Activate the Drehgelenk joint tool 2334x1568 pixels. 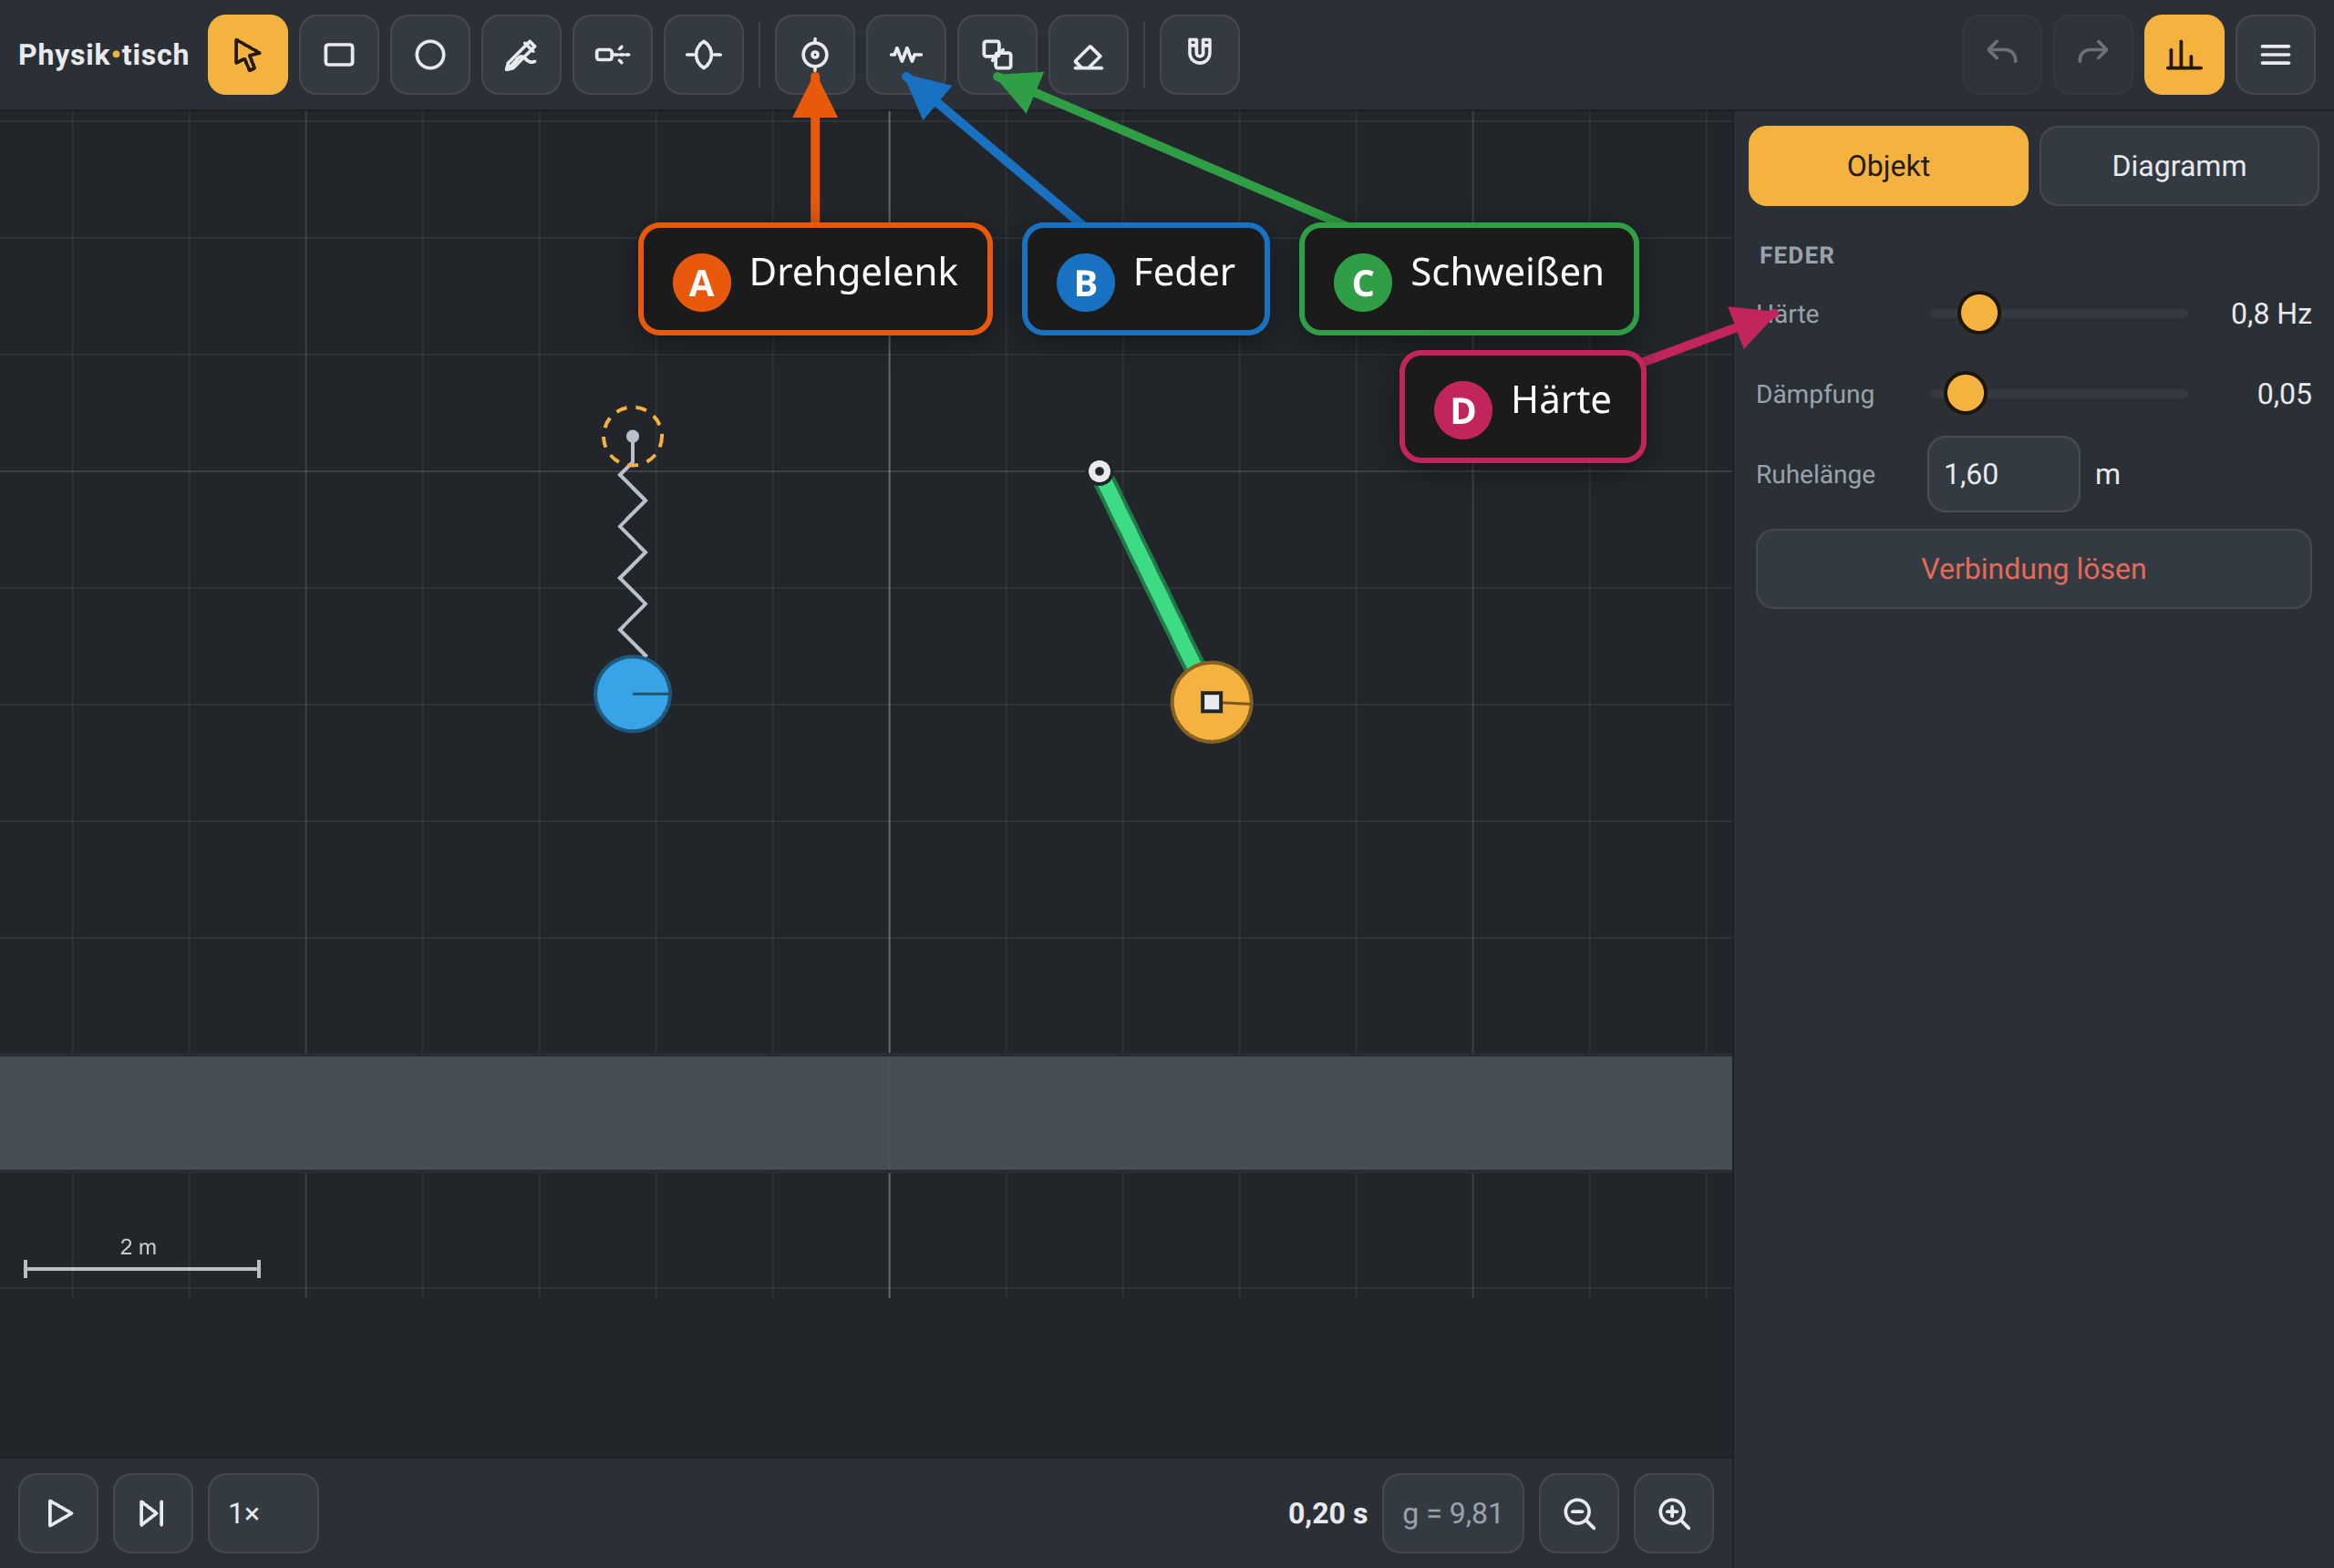point(815,54)
